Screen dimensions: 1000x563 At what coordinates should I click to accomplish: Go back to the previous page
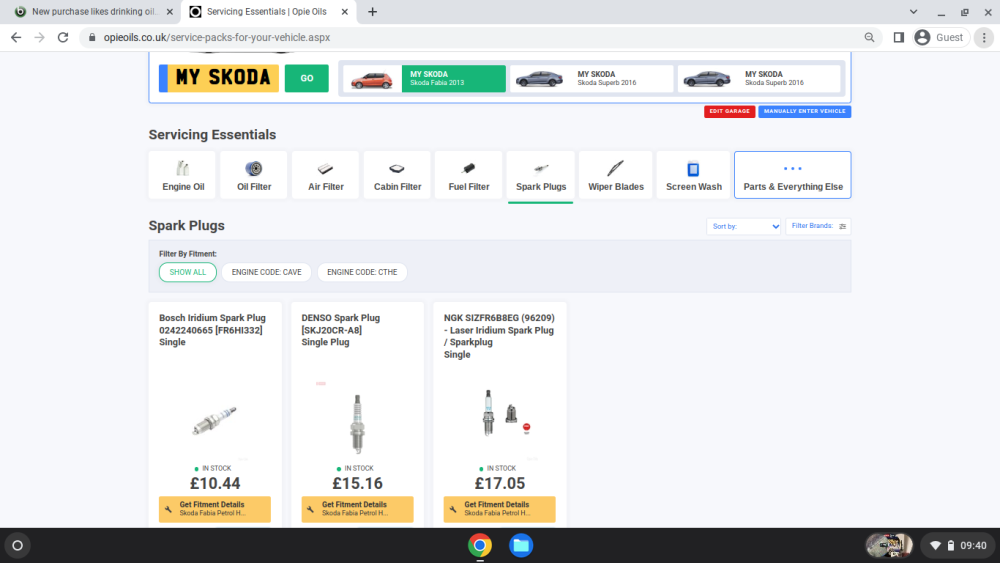(16, 38)
